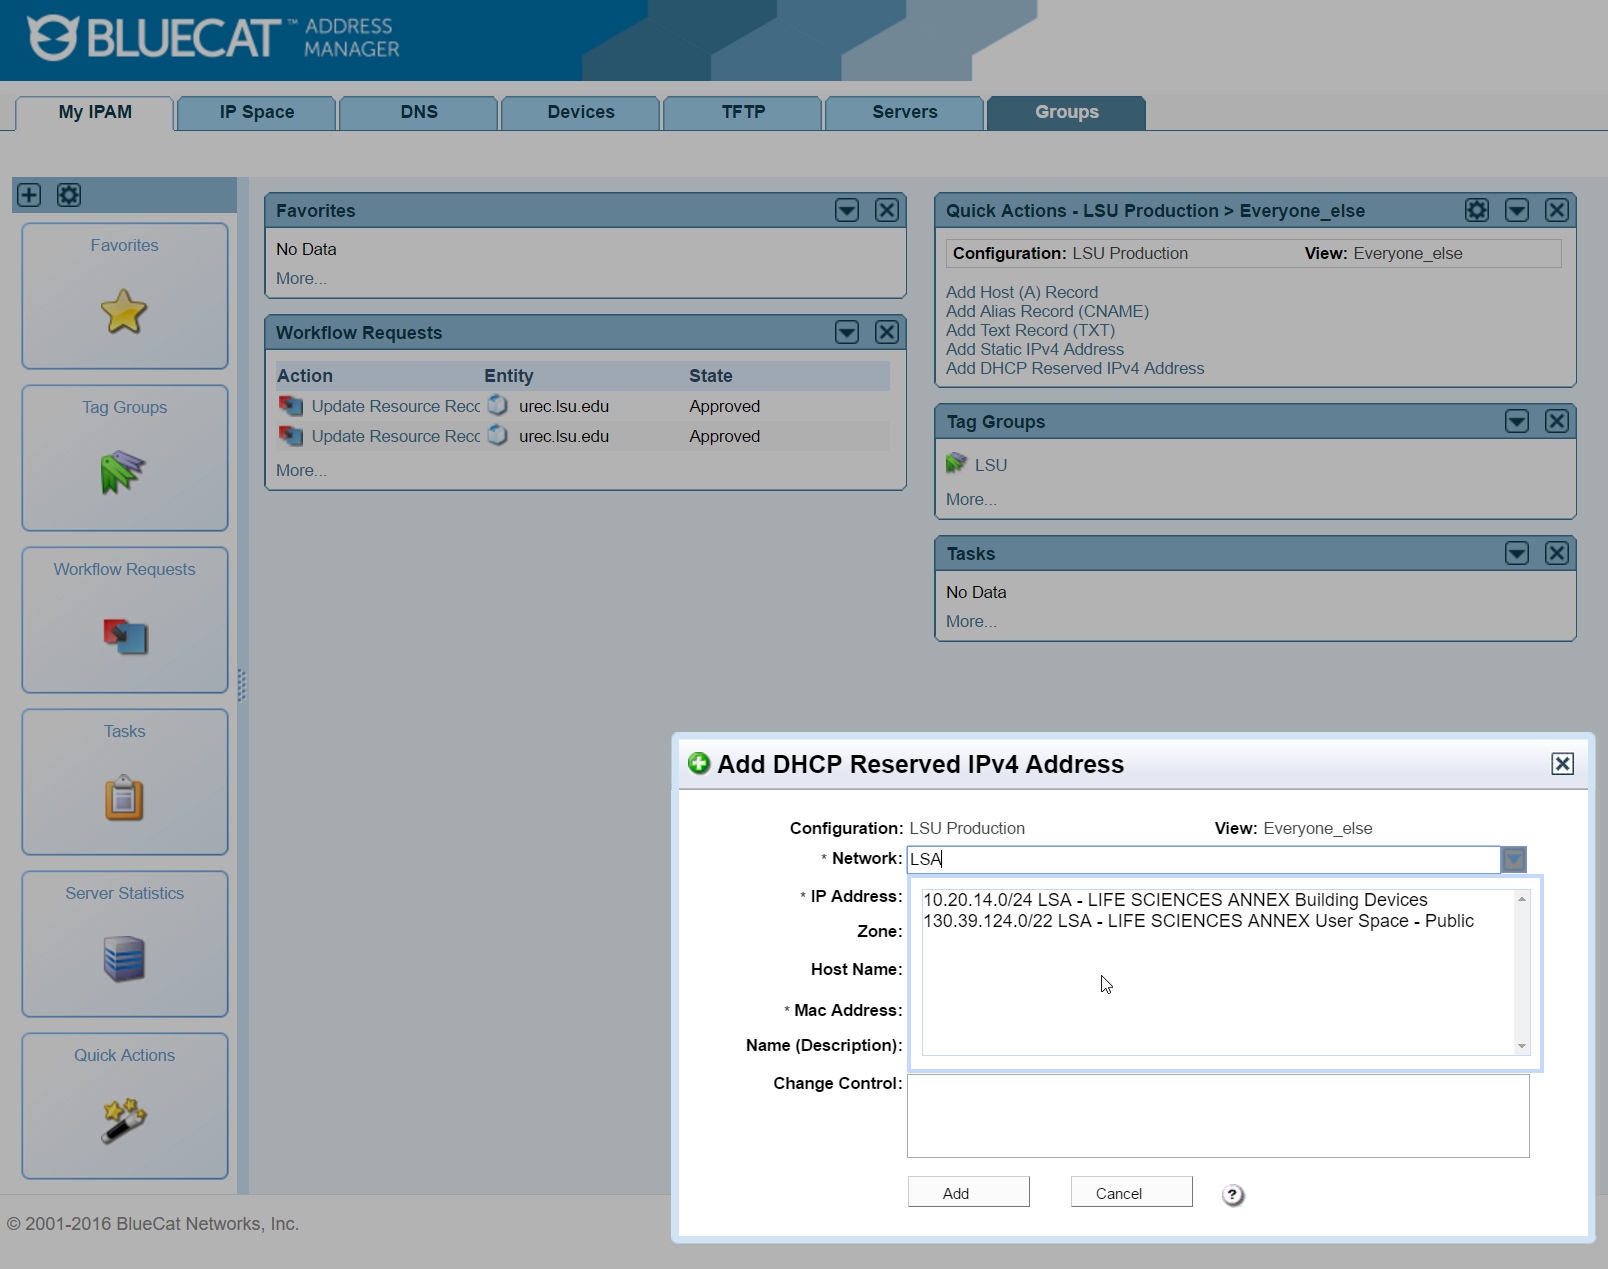
Task: Open the Tasks clipboard icon in sidebar
Action: tap(124, 797)
